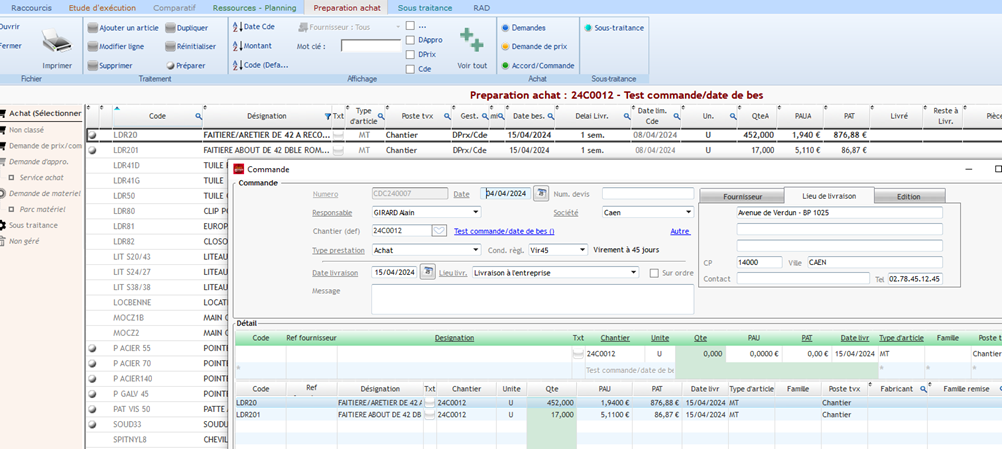Click the Autre link
Image resolution: width=1002 pixels, height=449 pixels.
680,231
